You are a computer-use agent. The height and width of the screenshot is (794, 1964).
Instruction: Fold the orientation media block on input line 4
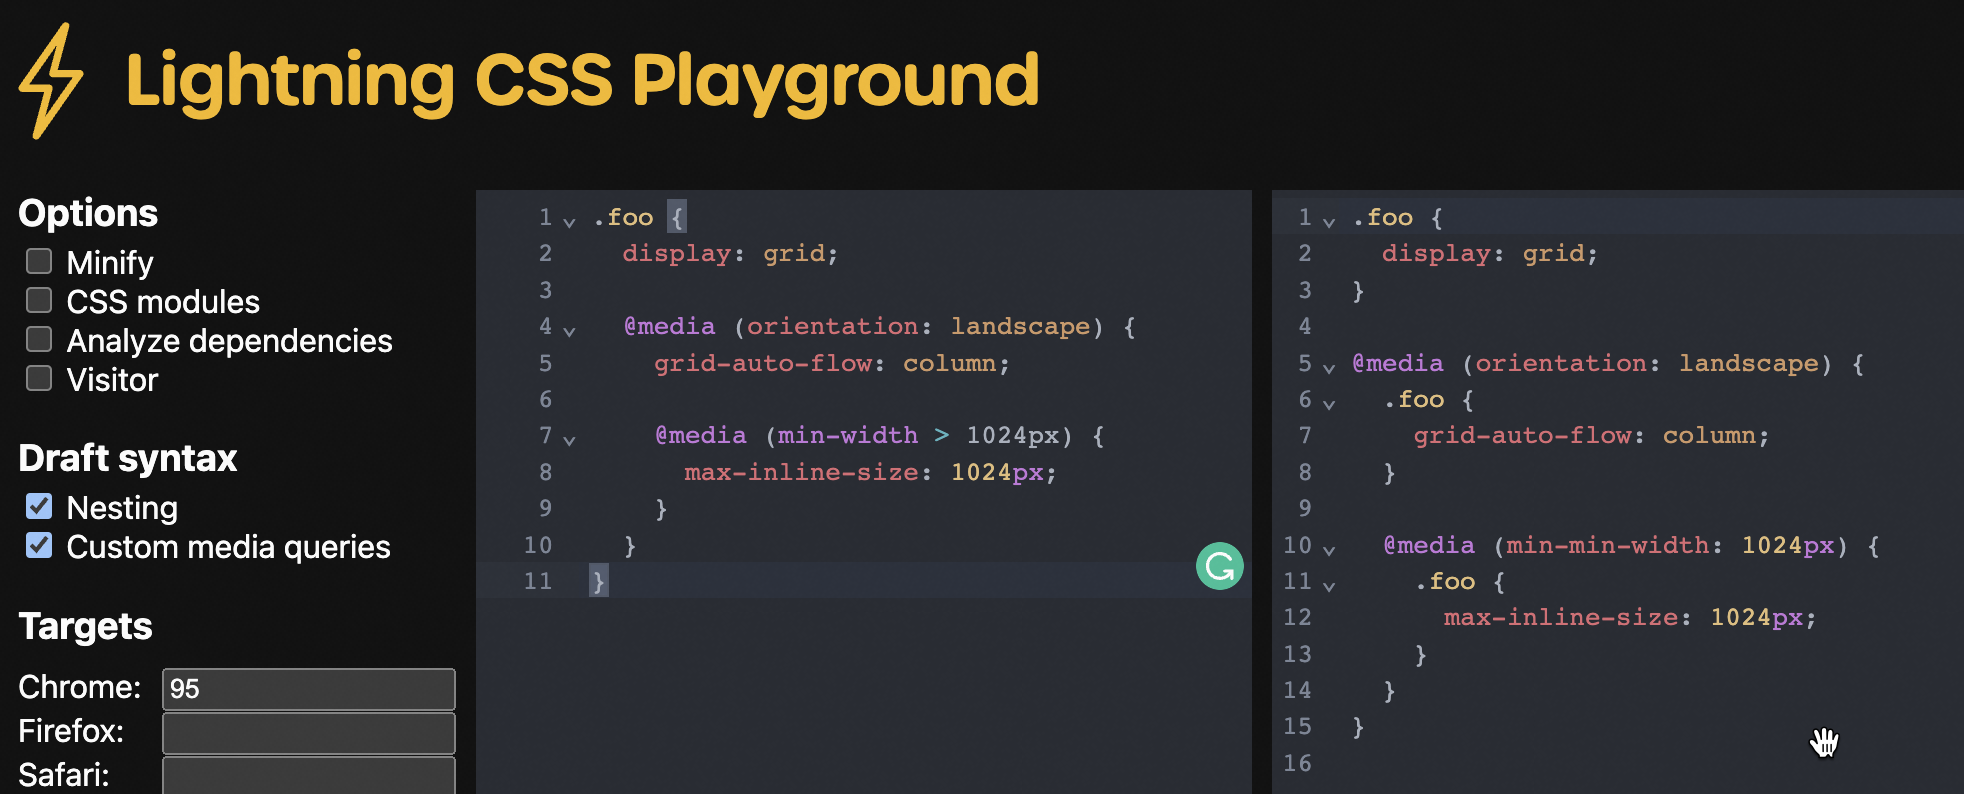tap(569, 330)
